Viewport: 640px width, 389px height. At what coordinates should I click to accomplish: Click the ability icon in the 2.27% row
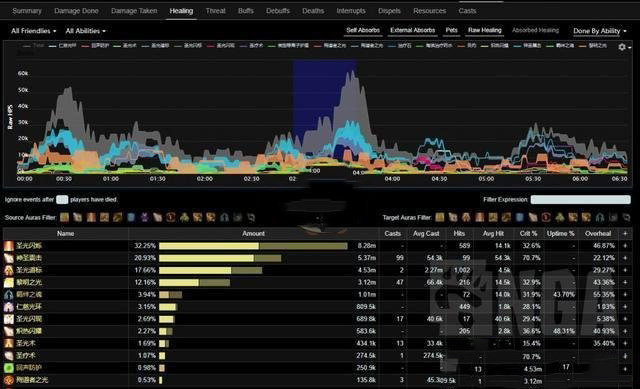tap(9, 331)
